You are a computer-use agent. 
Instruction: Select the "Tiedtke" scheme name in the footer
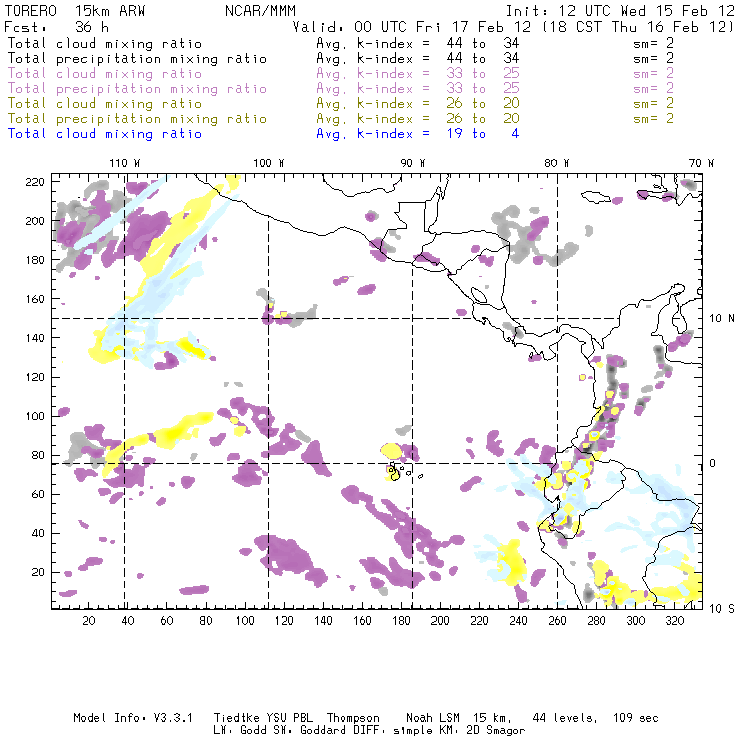[x=236, y=718]
